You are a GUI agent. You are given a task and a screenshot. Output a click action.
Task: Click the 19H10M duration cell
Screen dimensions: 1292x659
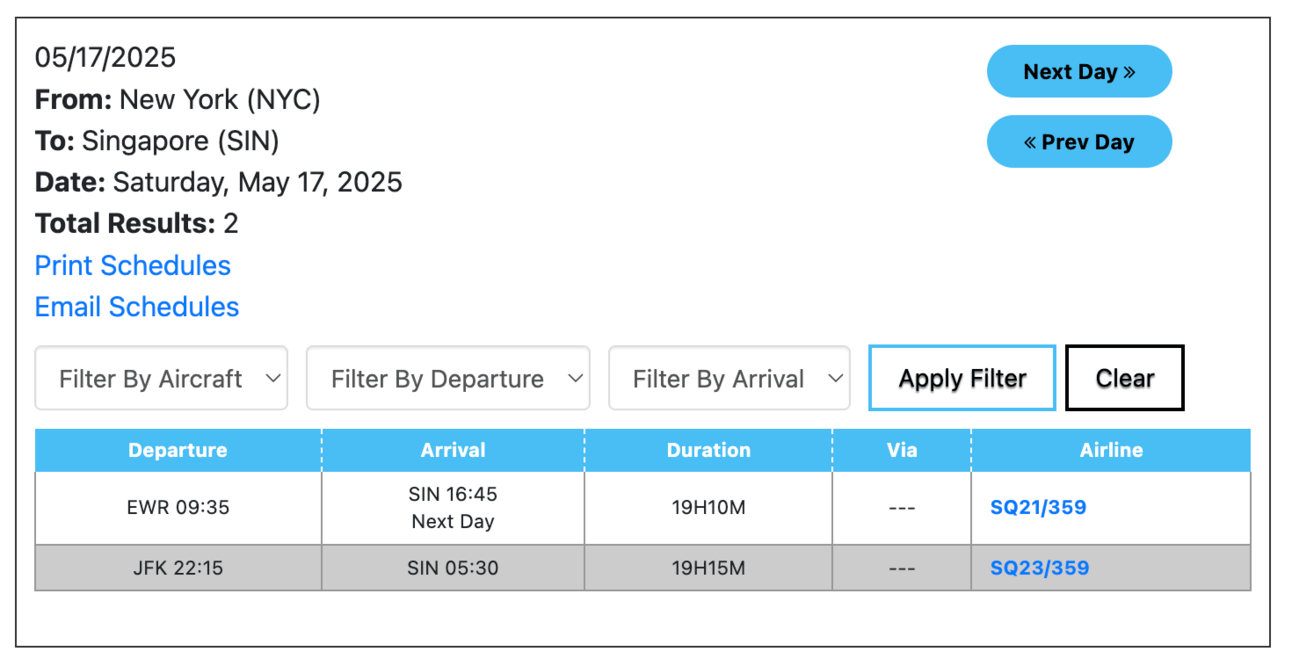coord(708,507)
